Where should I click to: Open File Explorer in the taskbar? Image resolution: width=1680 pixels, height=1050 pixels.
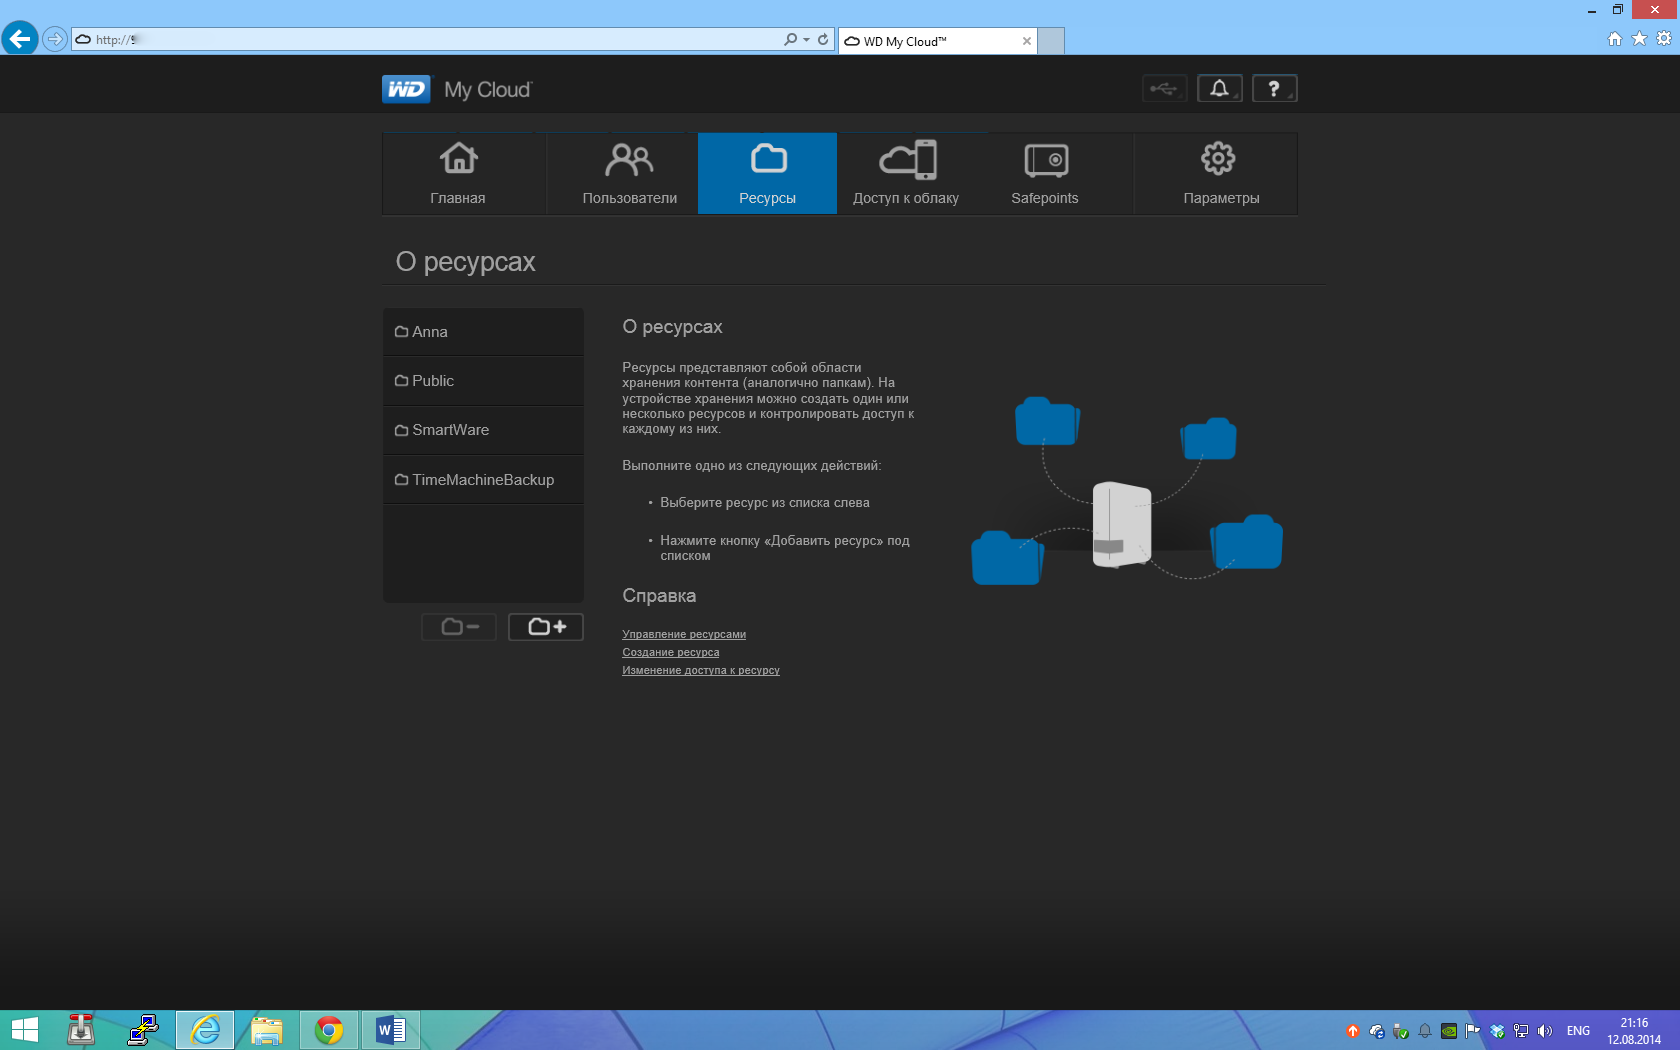(267, 1030)
